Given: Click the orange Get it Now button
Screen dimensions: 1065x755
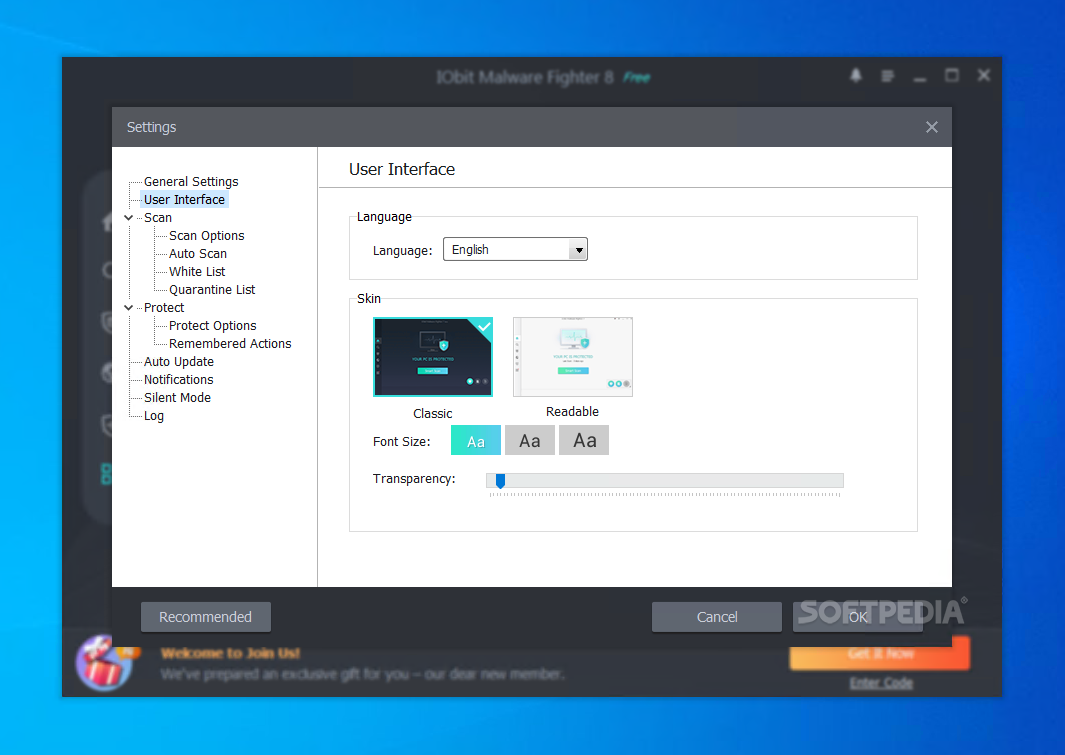Looking at the screenshot, I should pos(880,653).
